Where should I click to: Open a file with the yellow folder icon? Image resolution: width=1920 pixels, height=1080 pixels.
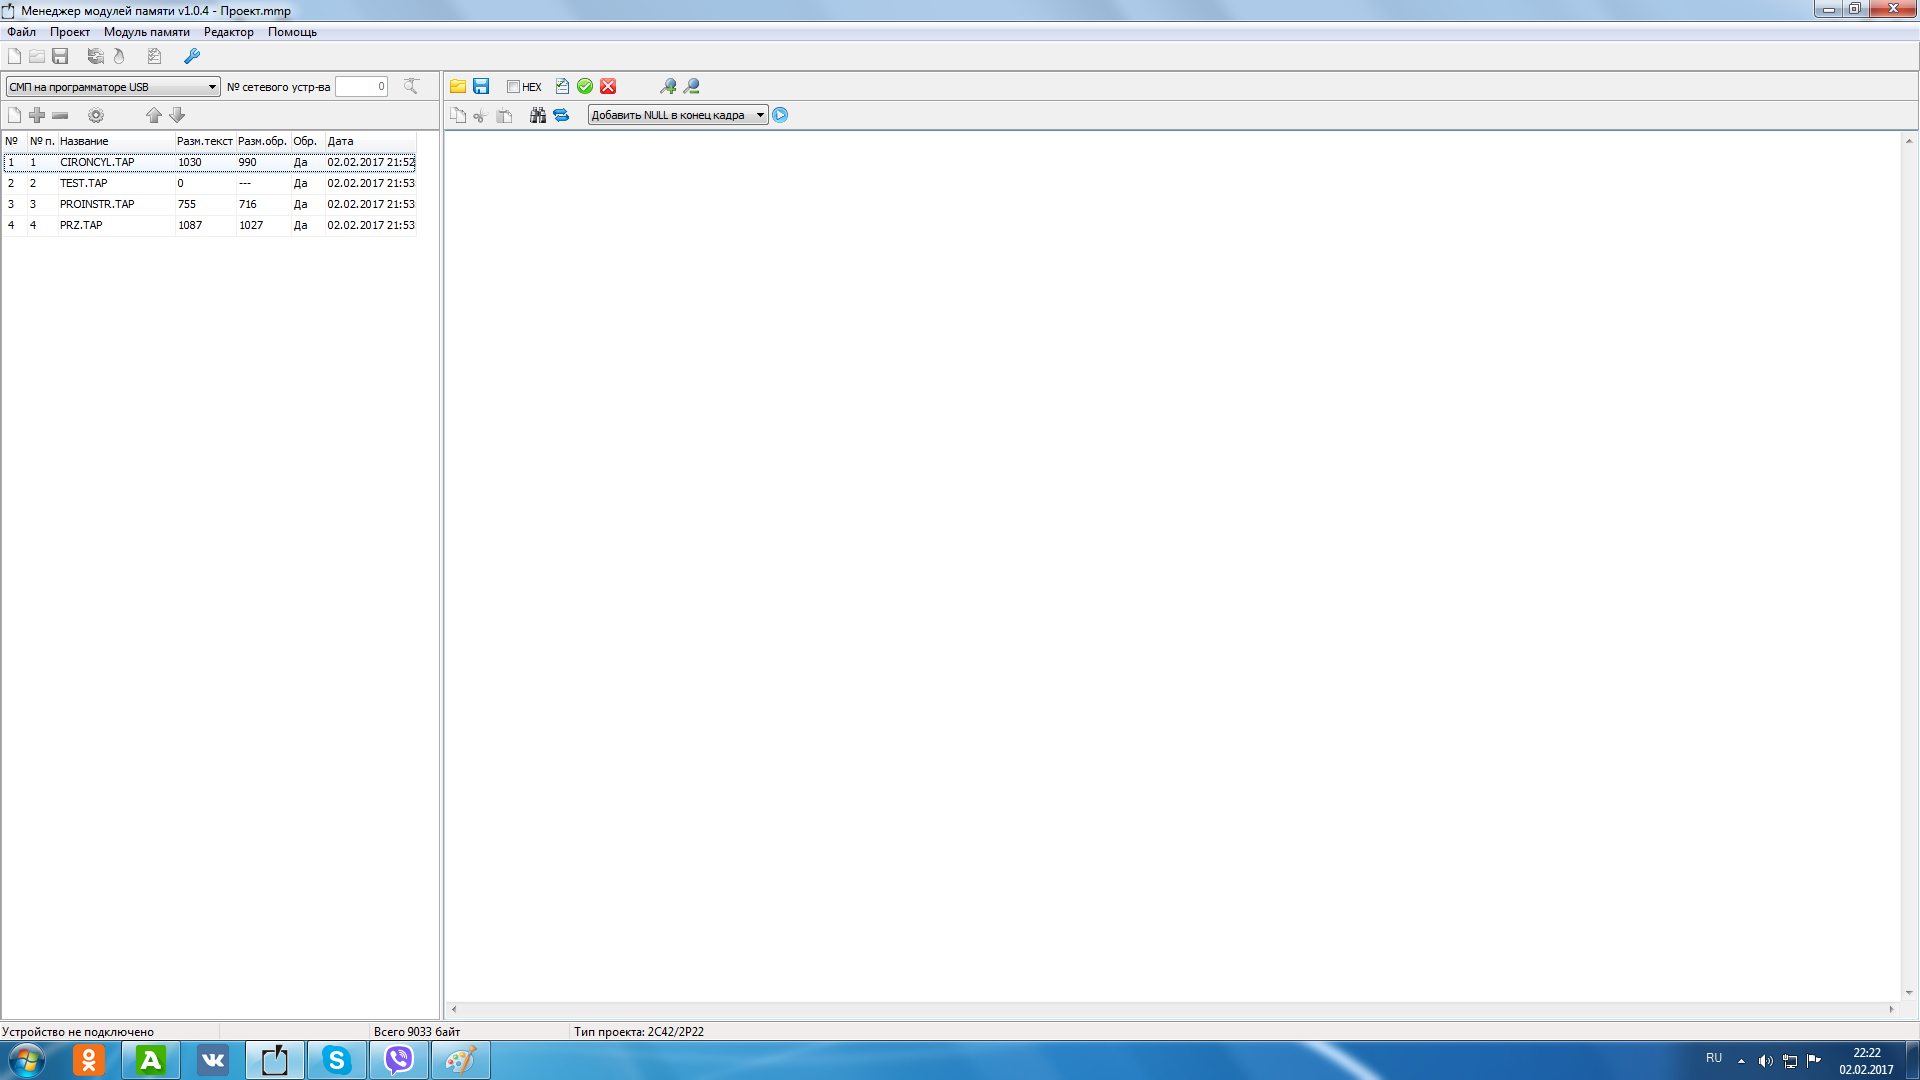458,86
